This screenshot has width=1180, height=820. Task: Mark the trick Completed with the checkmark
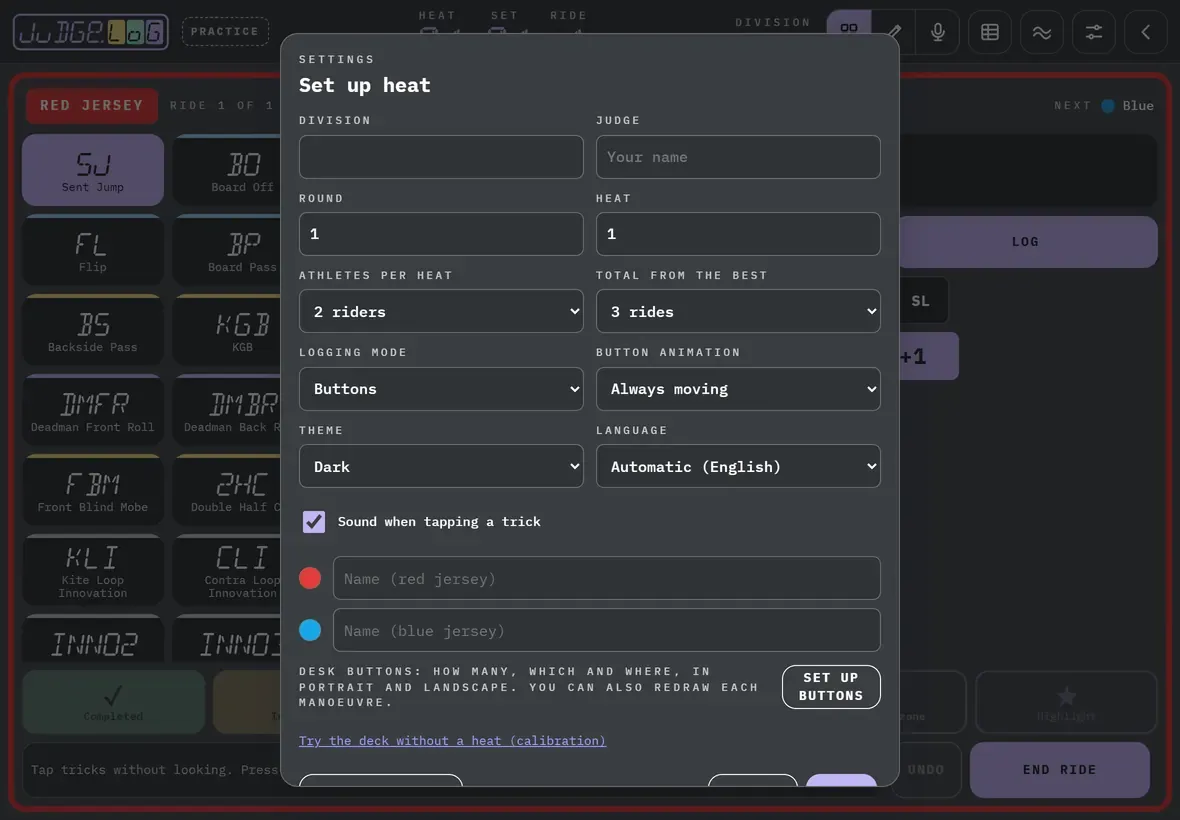coord(114,702)
